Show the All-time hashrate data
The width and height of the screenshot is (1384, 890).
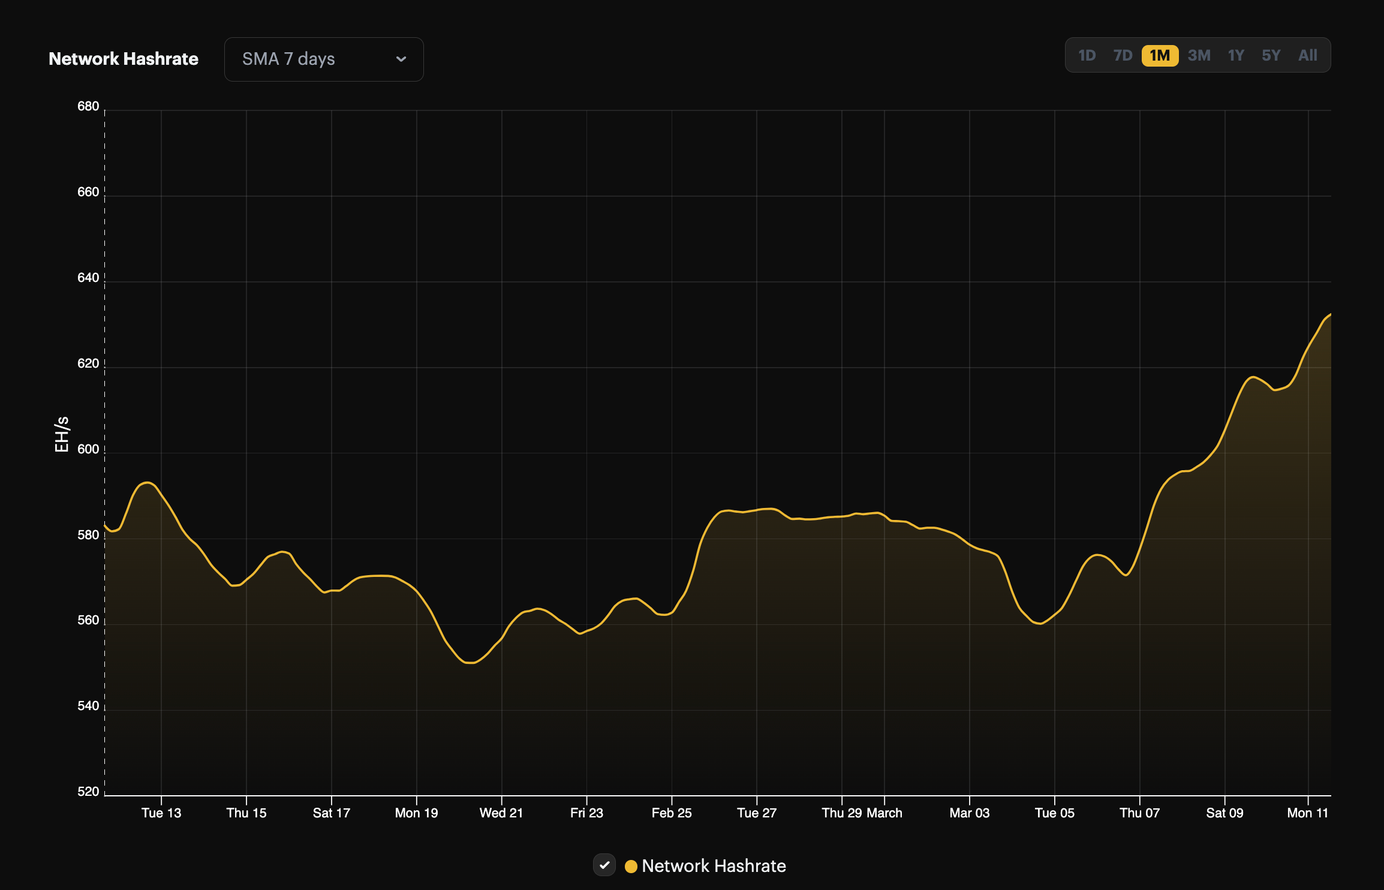point(1307,55)
